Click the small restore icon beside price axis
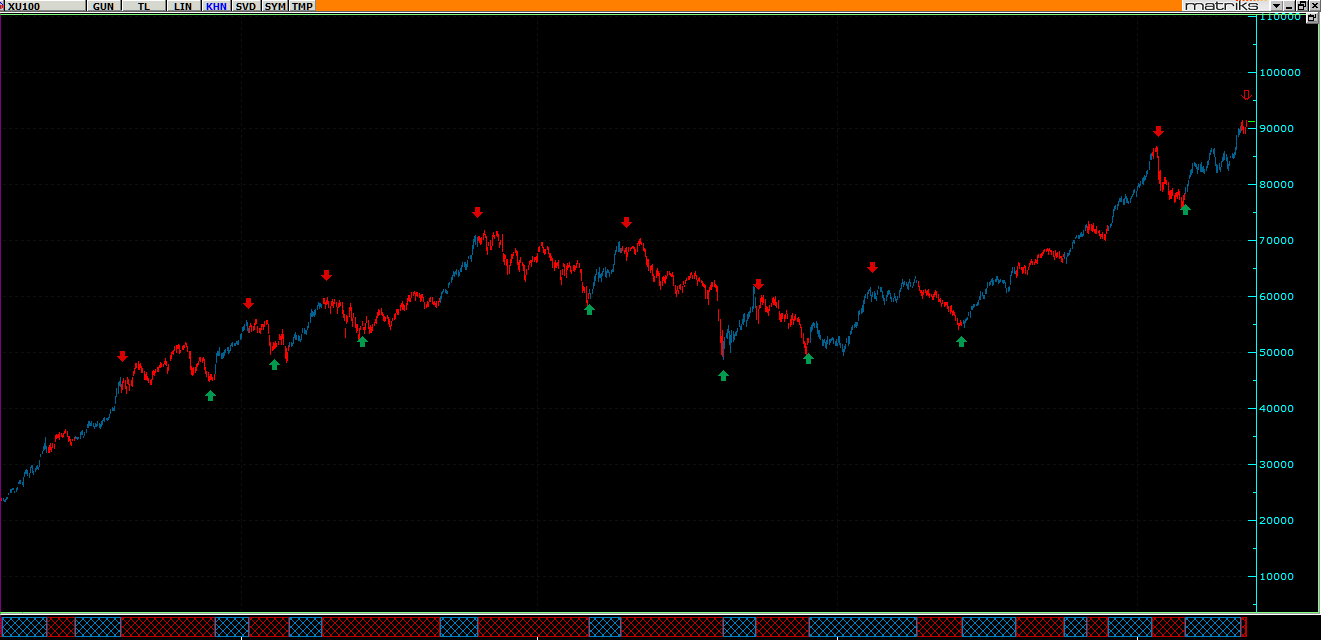The height and width of the screenshot is (640, 1321). click(x=1311, y=18)
